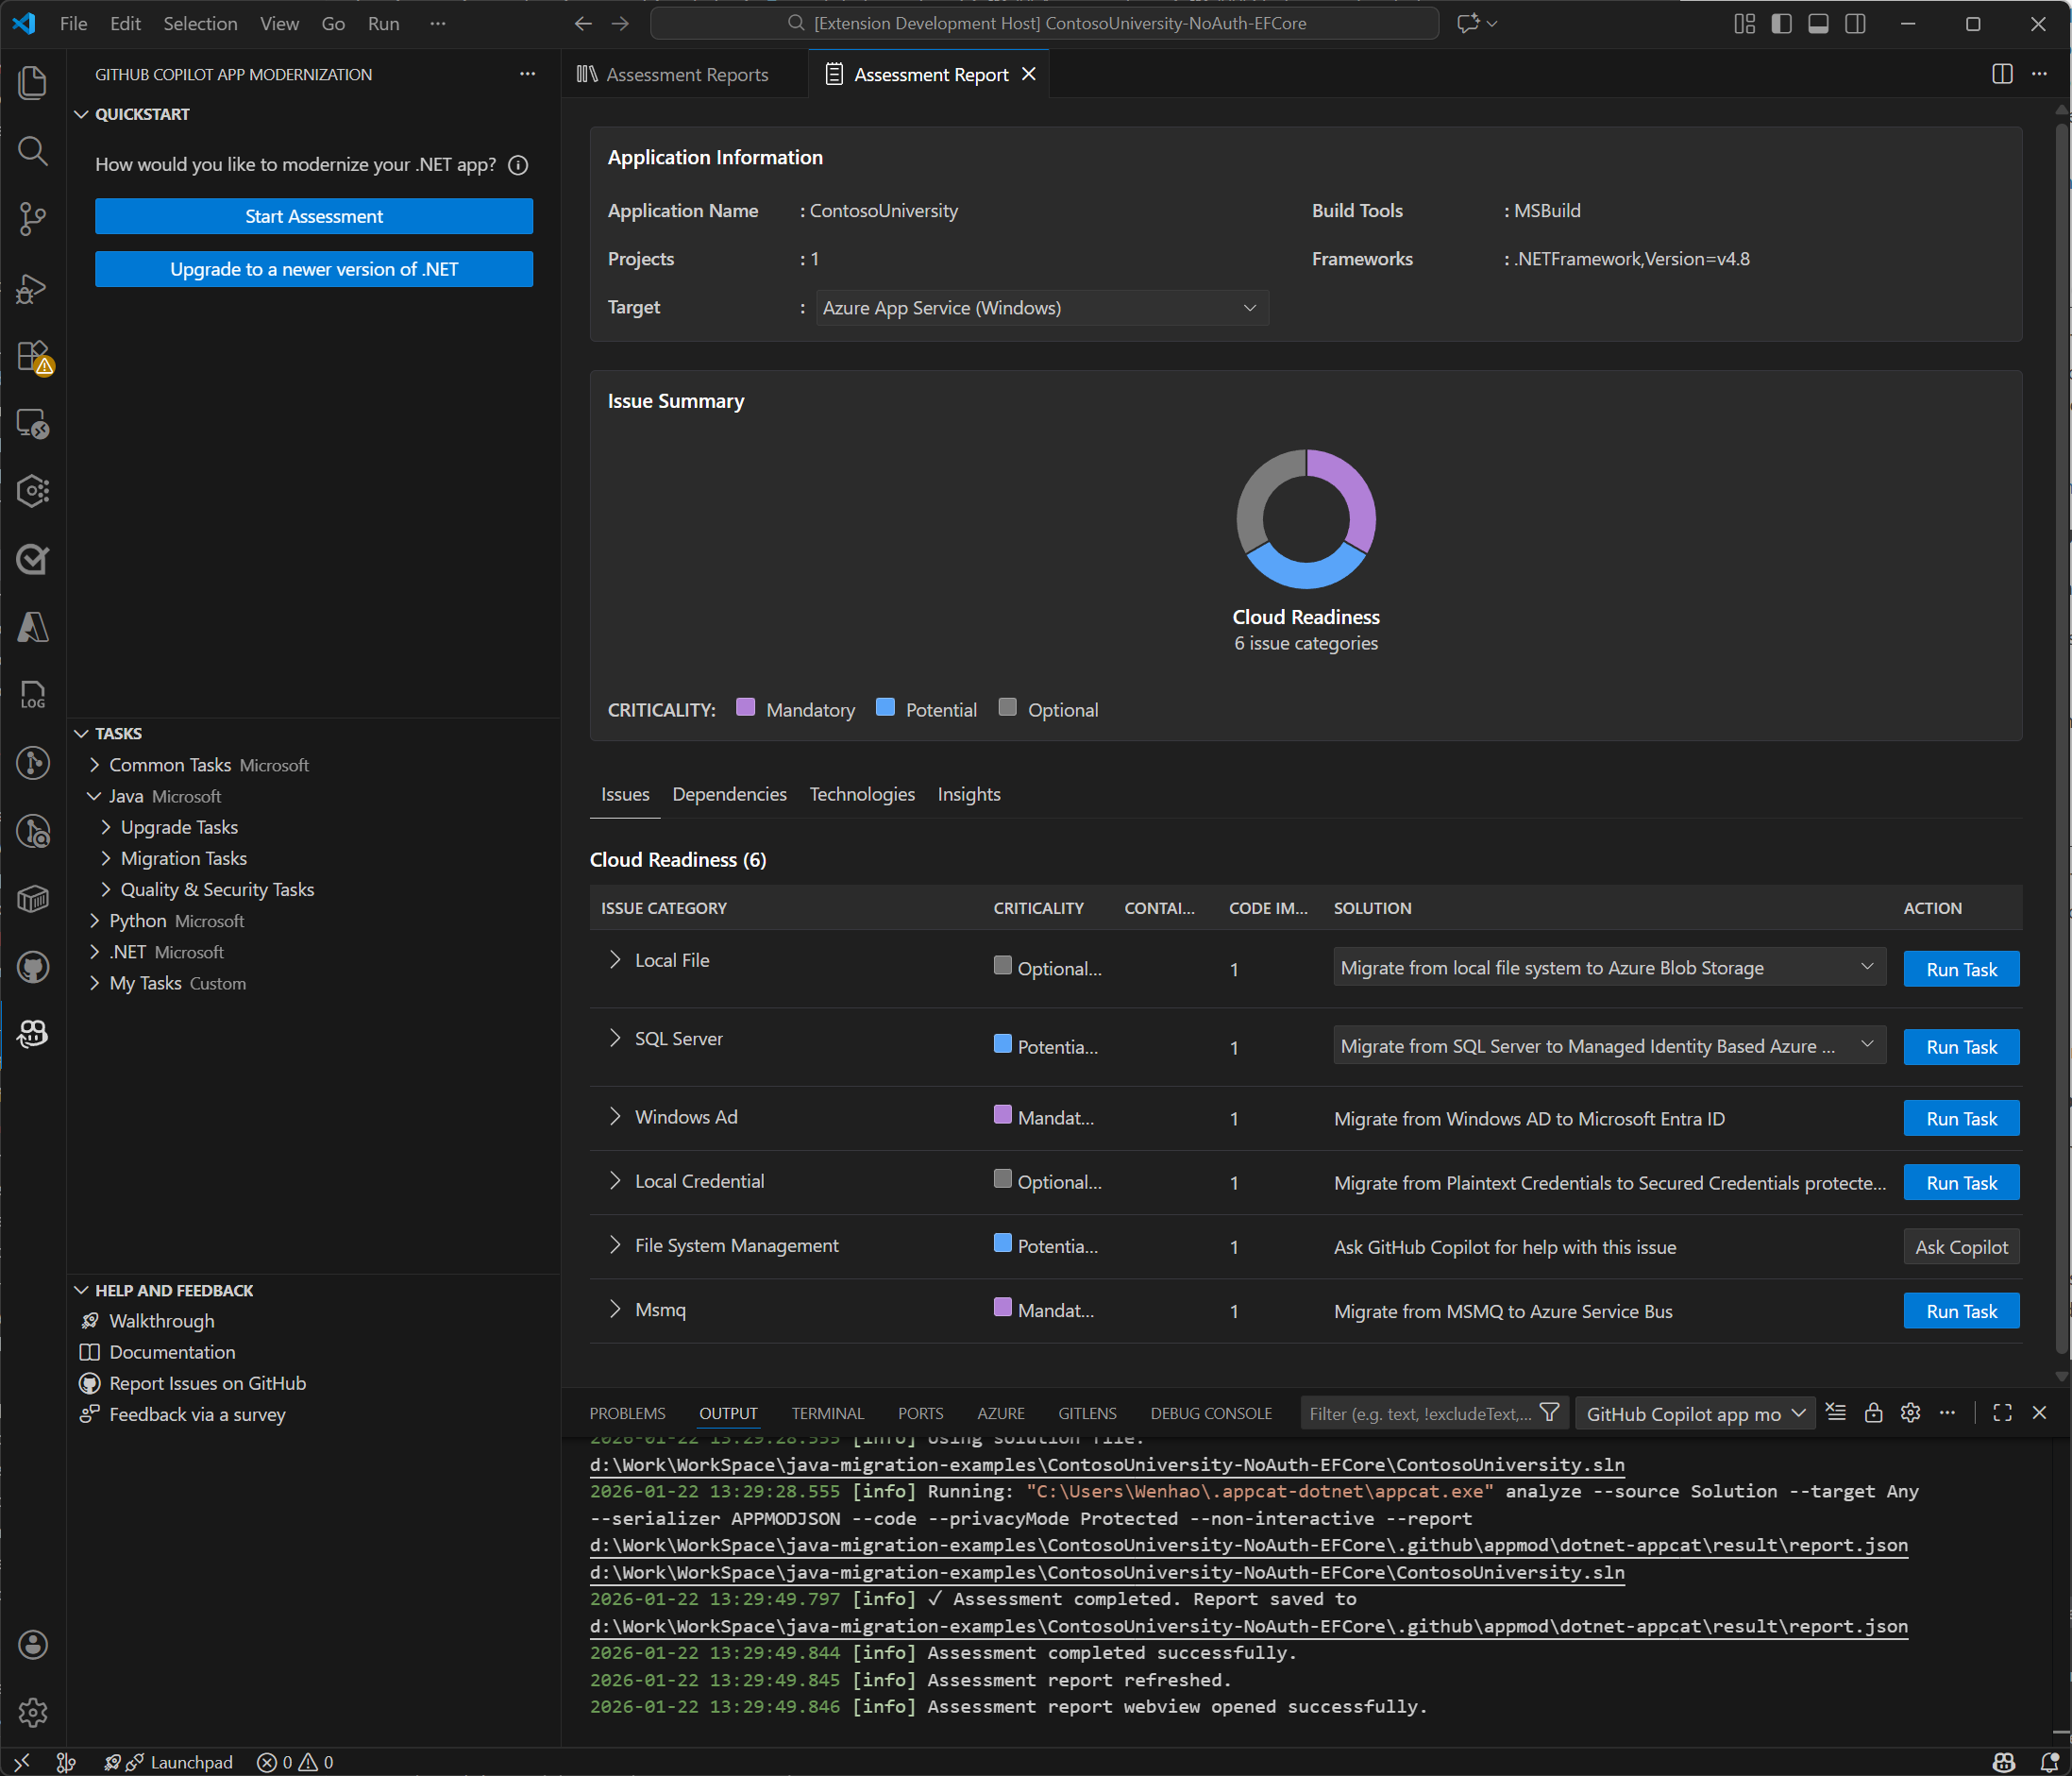Switch to the Dependencies tab
Image resolution: width=2072 pixels, height=1776 pixels.
[x=729, y=794]
